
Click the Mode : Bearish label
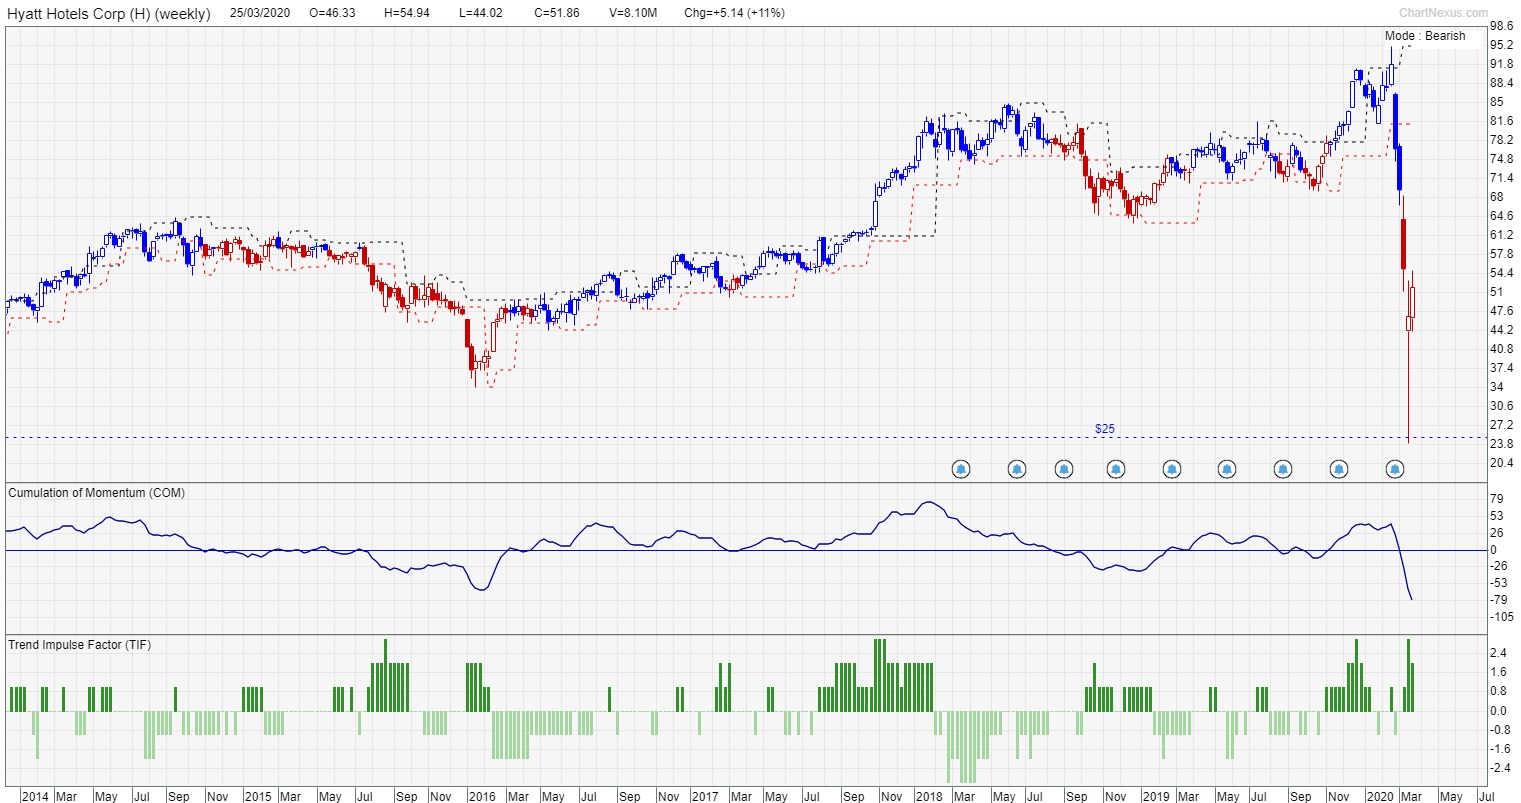(1425, 36)
